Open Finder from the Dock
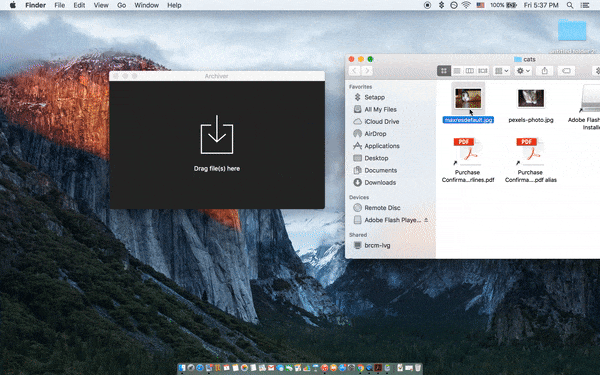 pyautogui.click(x=182, y=367)
